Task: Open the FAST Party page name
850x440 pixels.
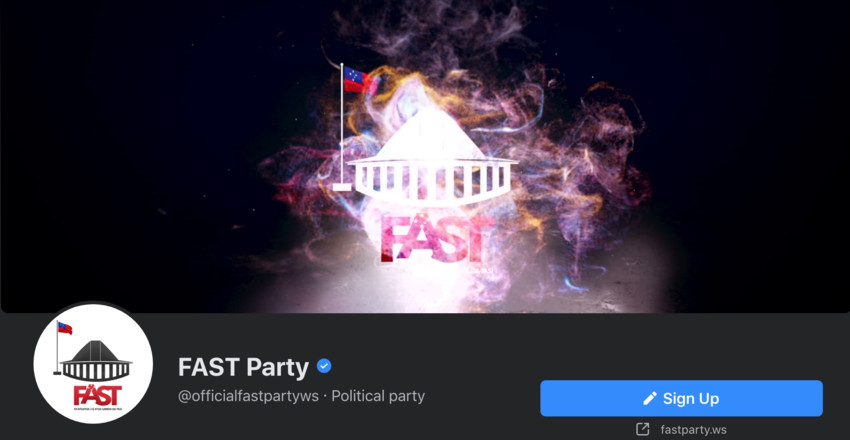Action: click(x=243, y=367)
